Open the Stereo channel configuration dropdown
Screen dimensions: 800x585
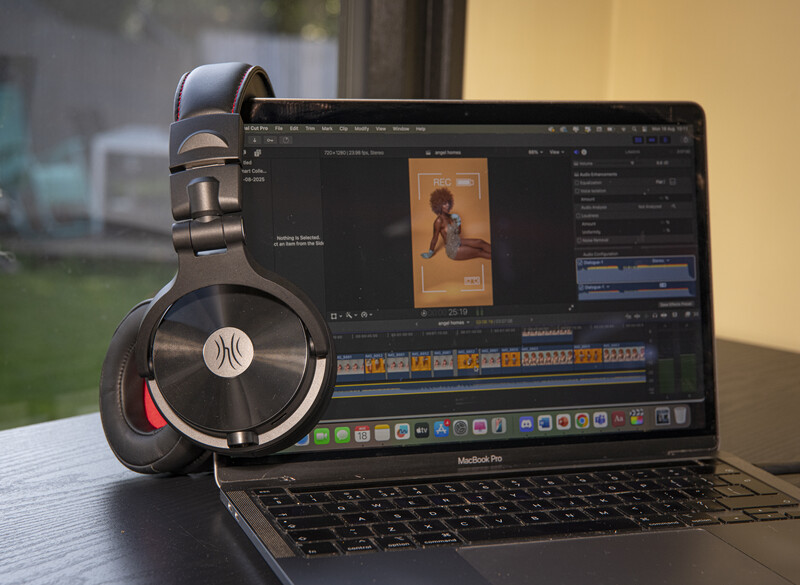(x=661, y=261)
